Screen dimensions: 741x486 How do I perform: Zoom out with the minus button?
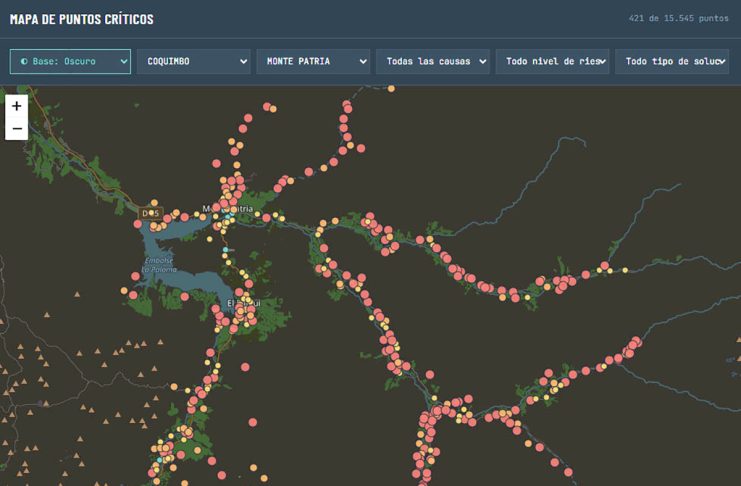[x=17, y=129]
